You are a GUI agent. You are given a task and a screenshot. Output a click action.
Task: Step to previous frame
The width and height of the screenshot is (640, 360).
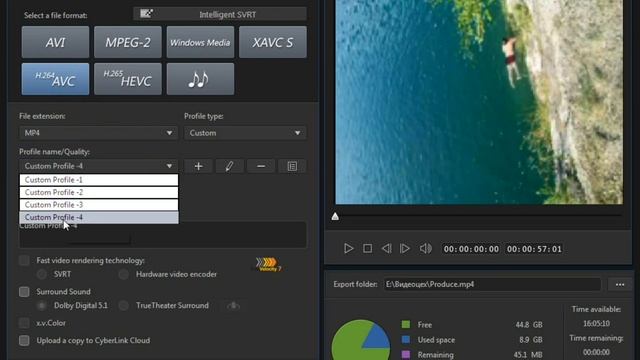point(386,249)
